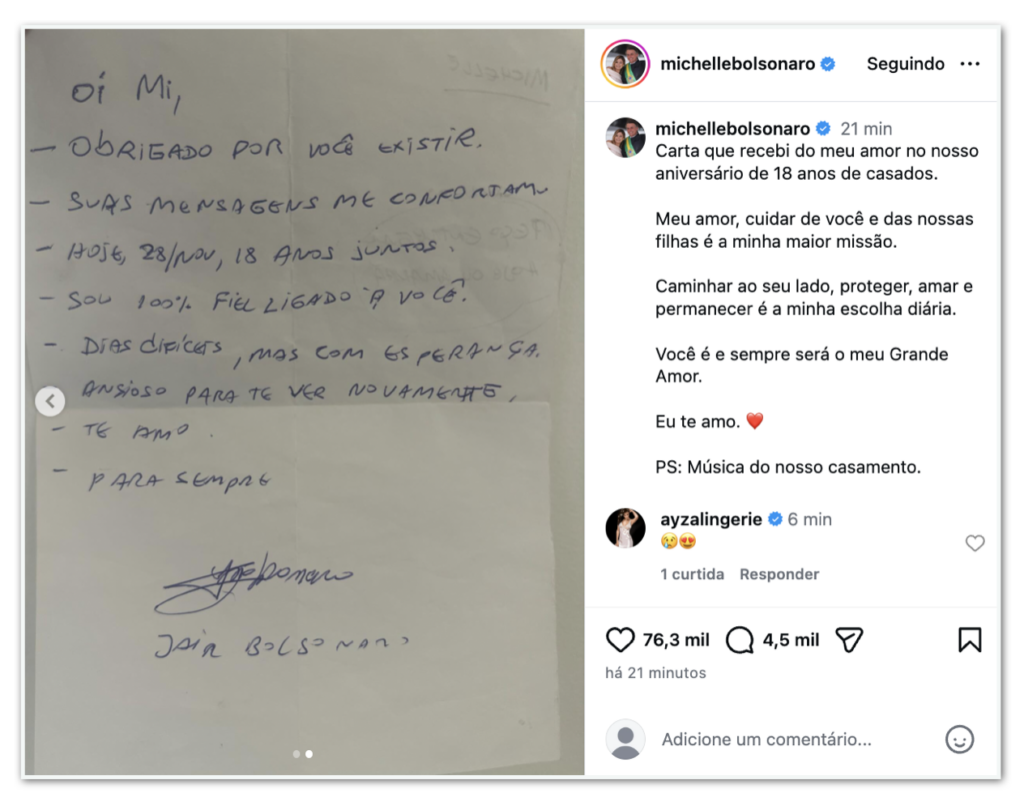Click michellebolsonaro username in header
Screen dimensions: 1024x810
coord(737,63)
